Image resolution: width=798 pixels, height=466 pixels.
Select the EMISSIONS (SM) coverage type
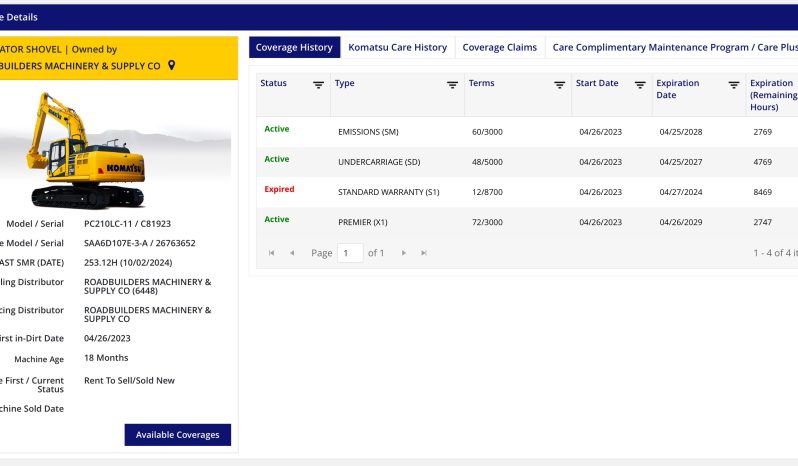pos(368,132)
